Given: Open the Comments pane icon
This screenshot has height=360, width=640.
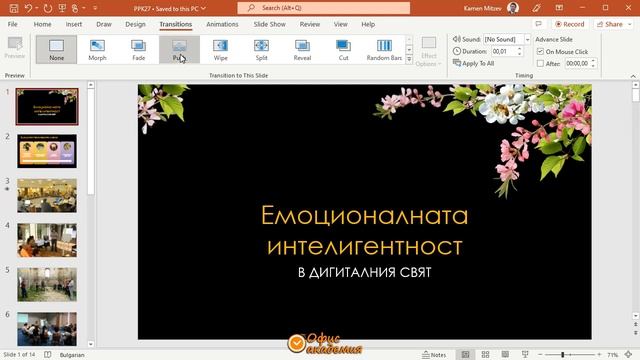Looking at the screenshot, I should (539, 24).
